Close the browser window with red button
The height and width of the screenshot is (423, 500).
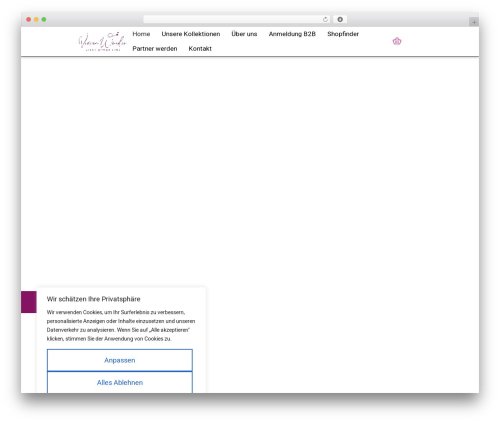pos(29,20)
